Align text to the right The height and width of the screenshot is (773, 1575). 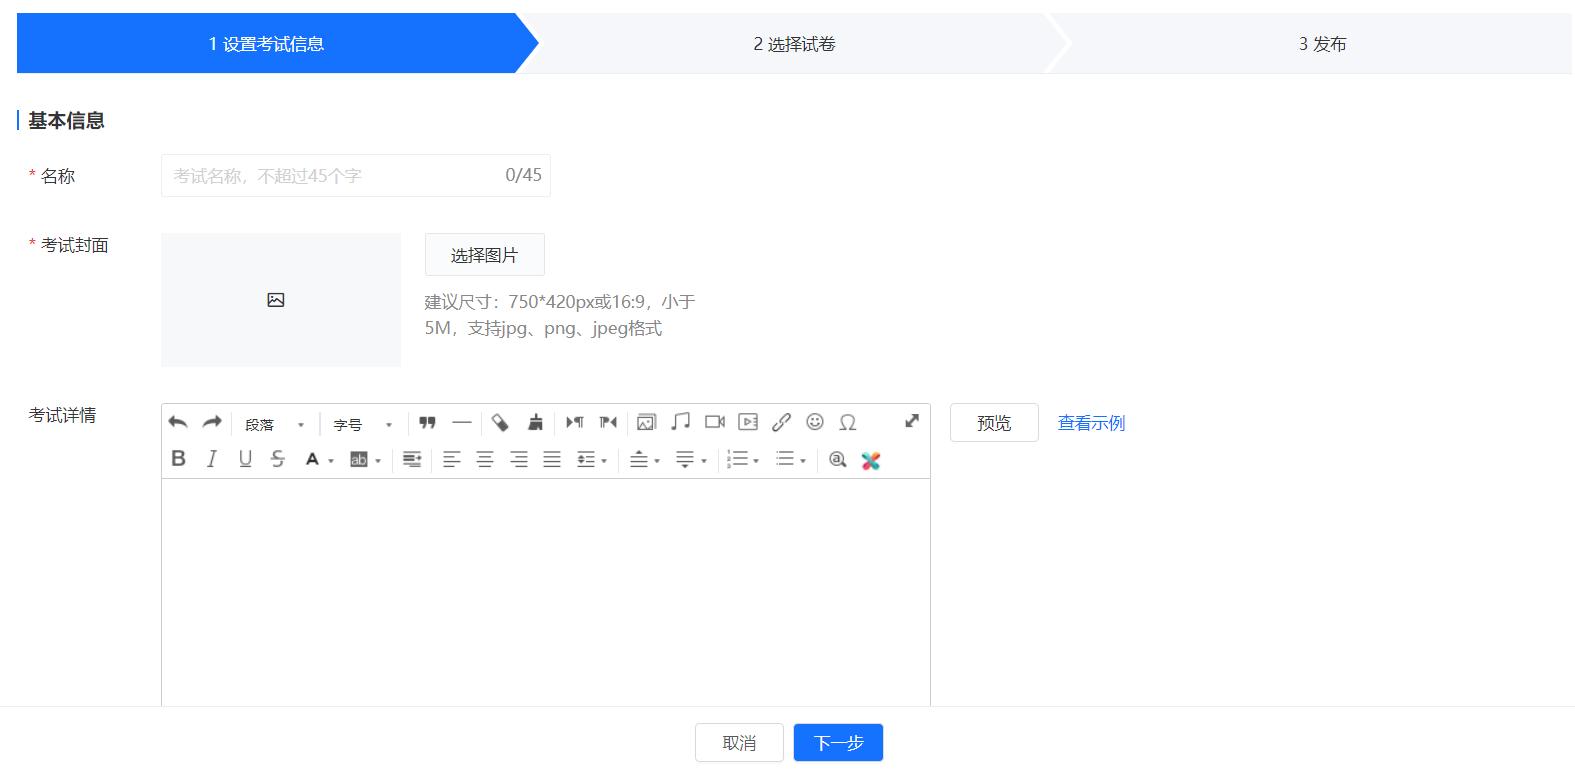coord(519,459)
